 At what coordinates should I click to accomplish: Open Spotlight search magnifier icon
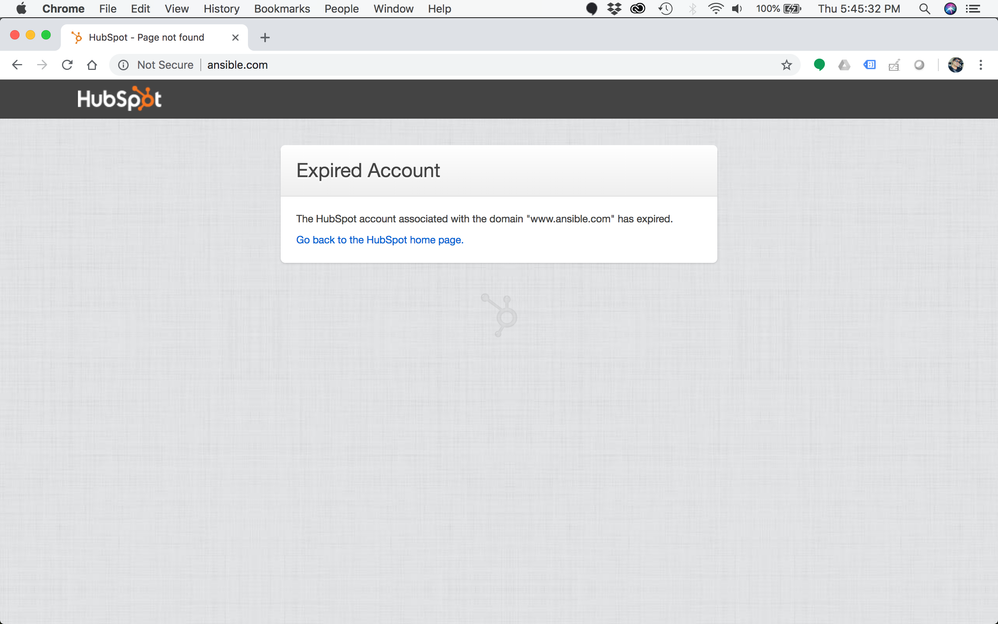pos(924,9)
